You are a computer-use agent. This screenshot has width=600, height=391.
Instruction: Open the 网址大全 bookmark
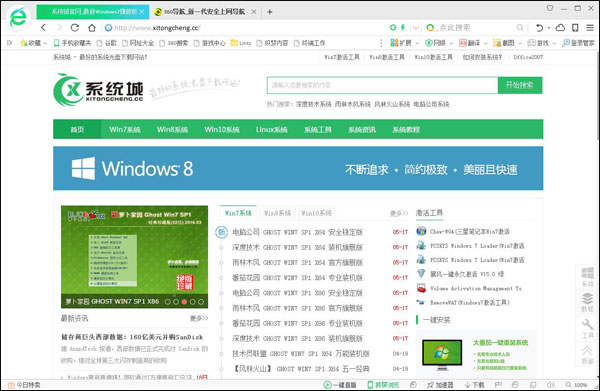pyautogui.click(x=138, y=43)
